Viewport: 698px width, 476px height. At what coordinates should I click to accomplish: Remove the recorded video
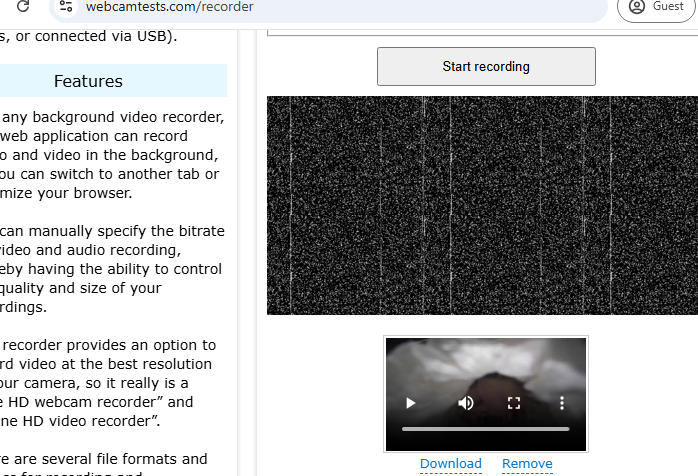(x=527, y=464)
